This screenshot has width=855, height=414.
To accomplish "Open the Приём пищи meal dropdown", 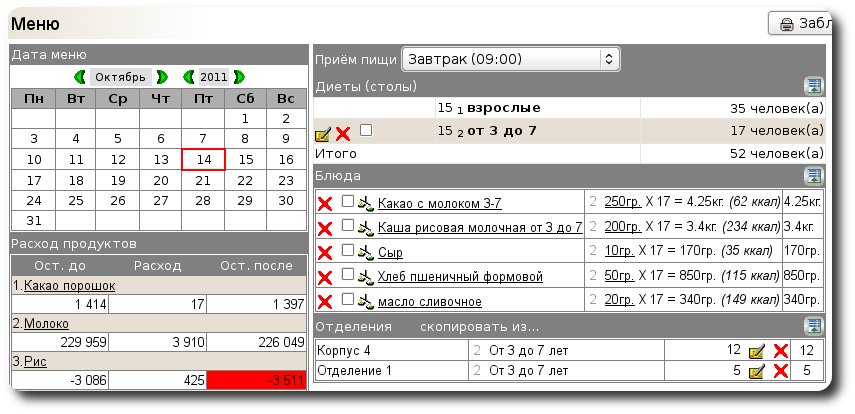I will [510, 59].
